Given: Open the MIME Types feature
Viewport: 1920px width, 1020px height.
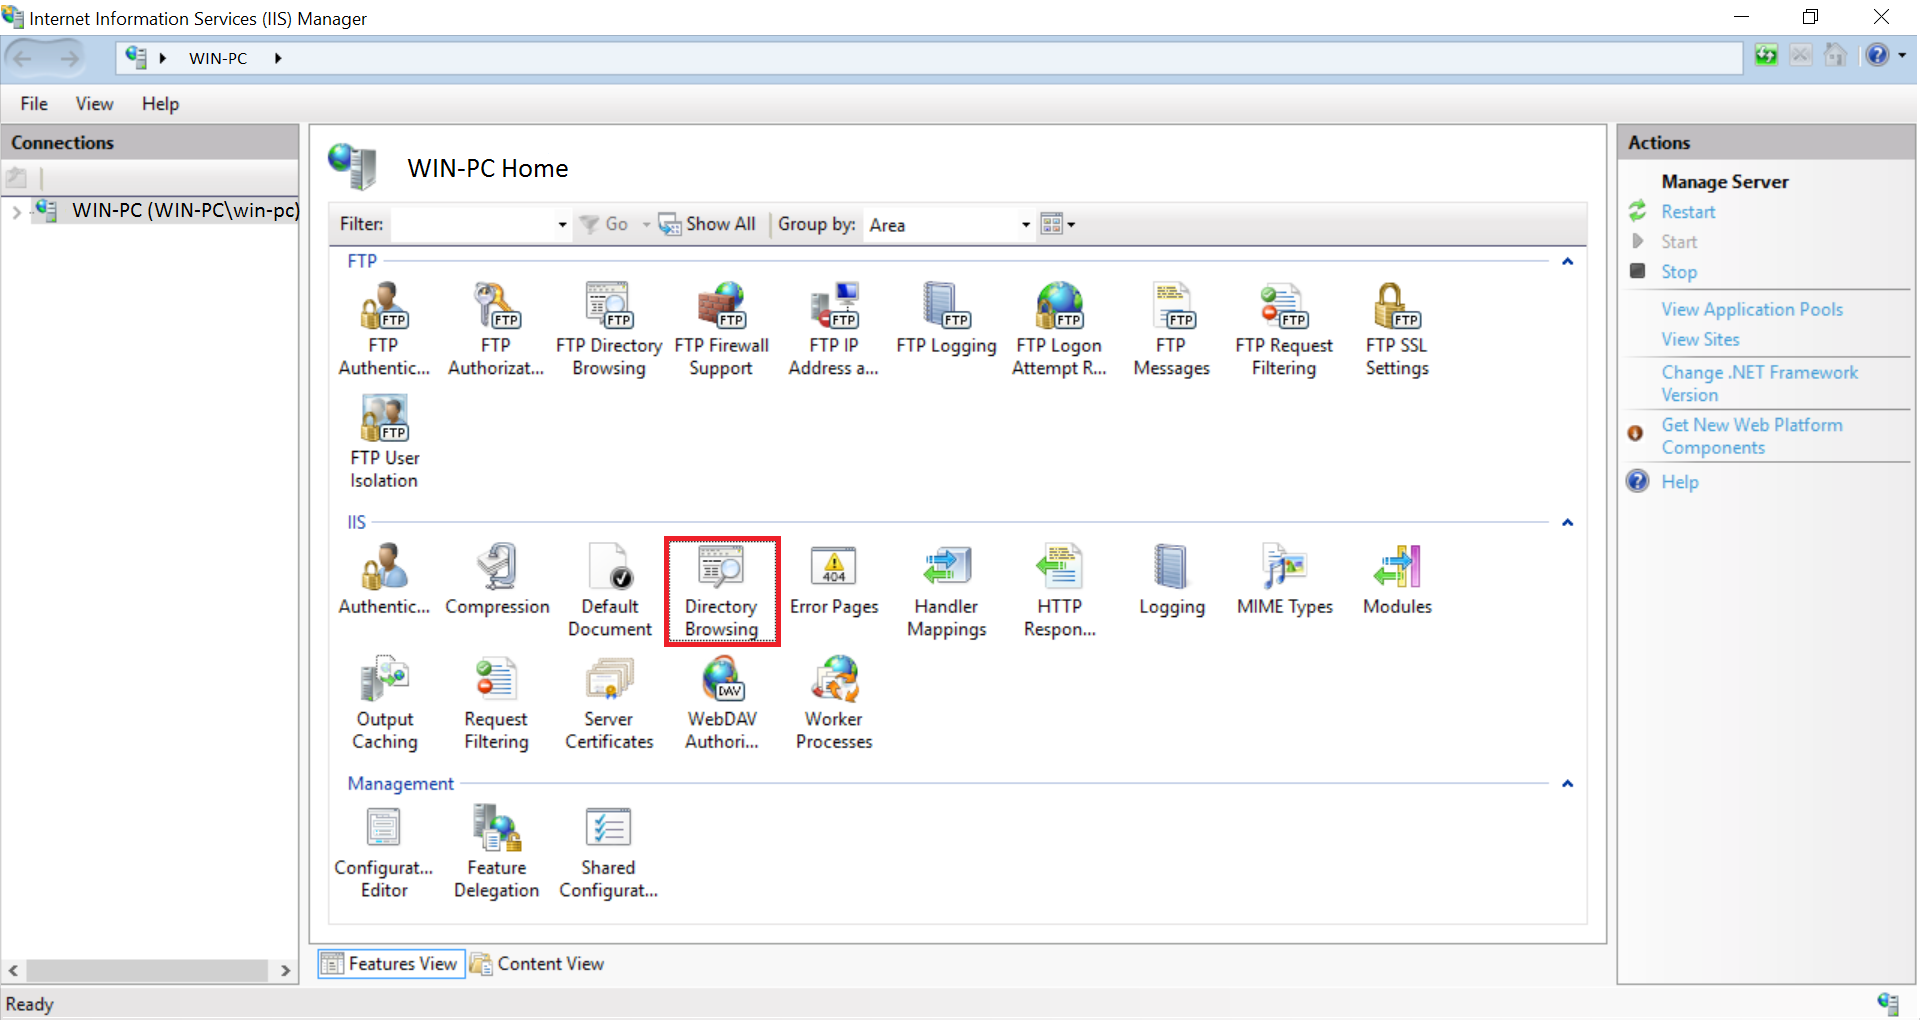Looking at the screenshot, I should (x=1284, y=580).
